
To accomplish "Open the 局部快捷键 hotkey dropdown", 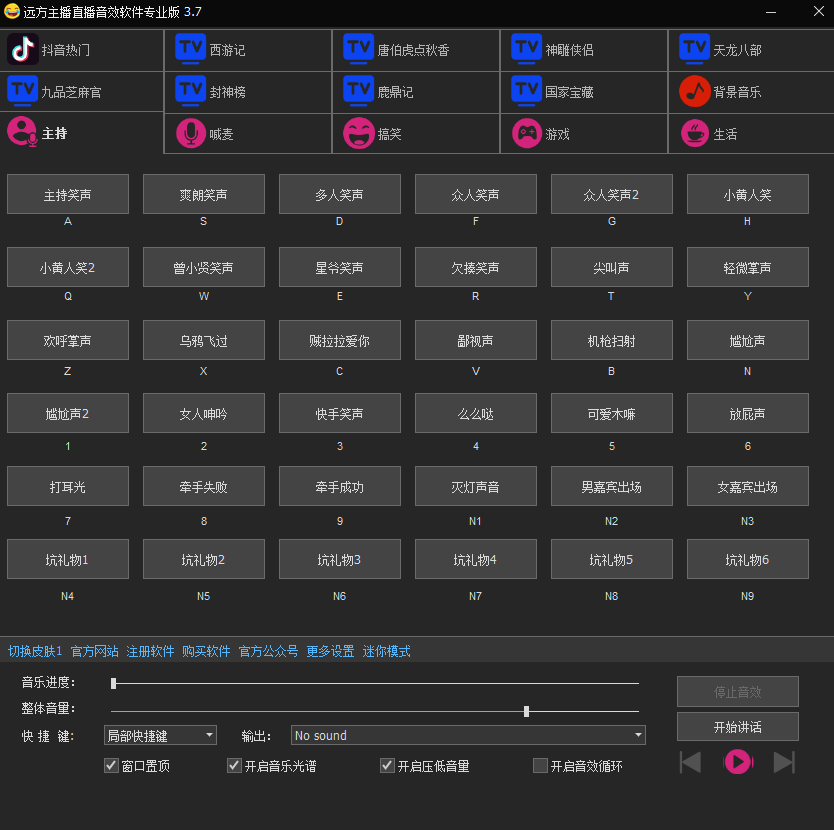I will point(160,735).
